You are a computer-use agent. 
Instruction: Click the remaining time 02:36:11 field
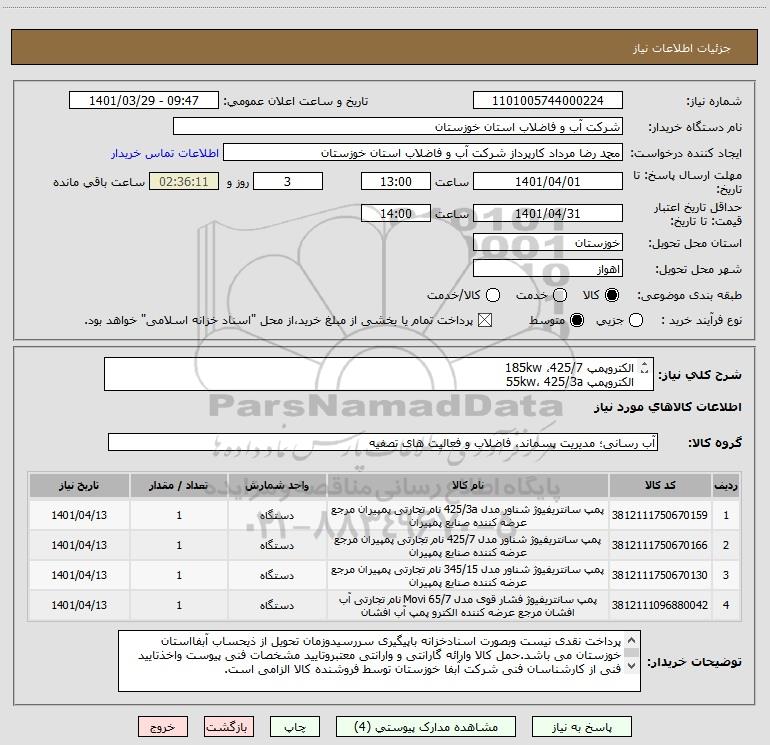[x=184, y=182]
